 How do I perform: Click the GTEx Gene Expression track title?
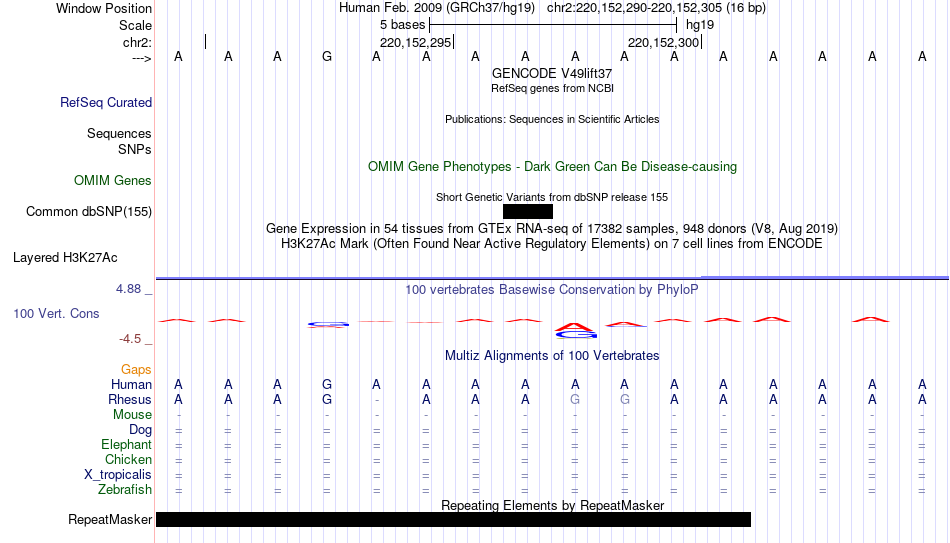point(552,228)
